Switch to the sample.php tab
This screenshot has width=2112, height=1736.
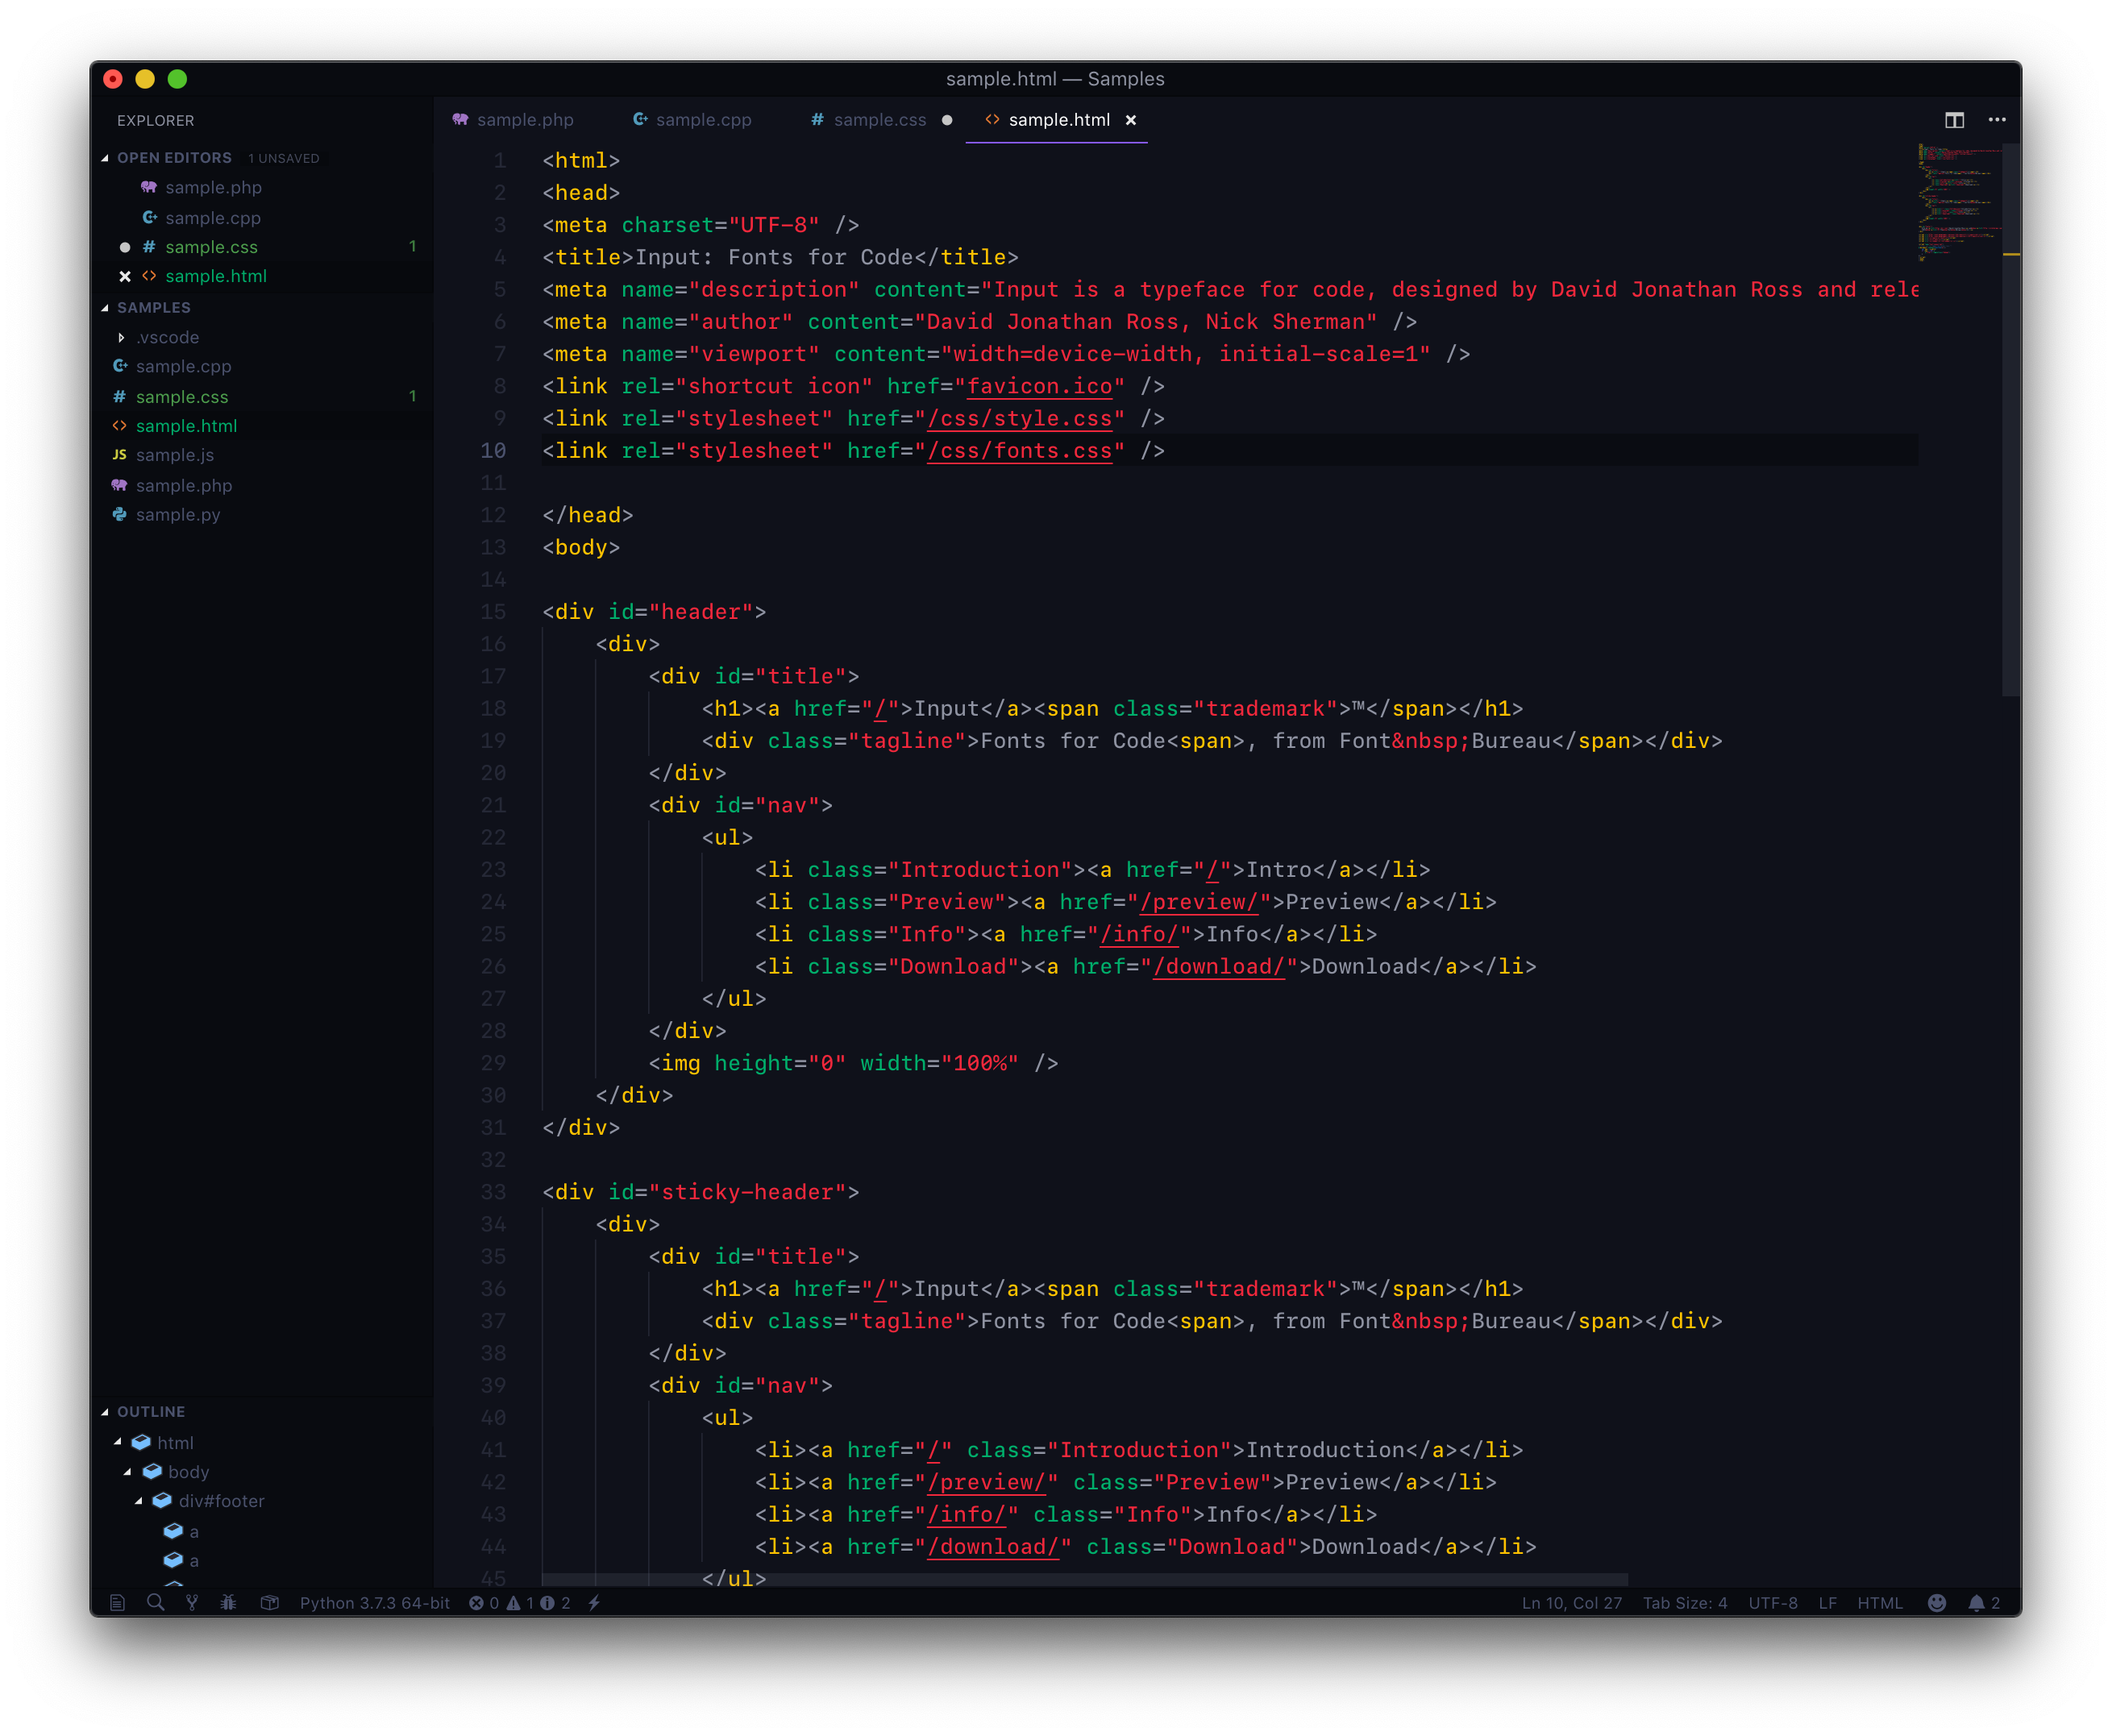[524, 120]
